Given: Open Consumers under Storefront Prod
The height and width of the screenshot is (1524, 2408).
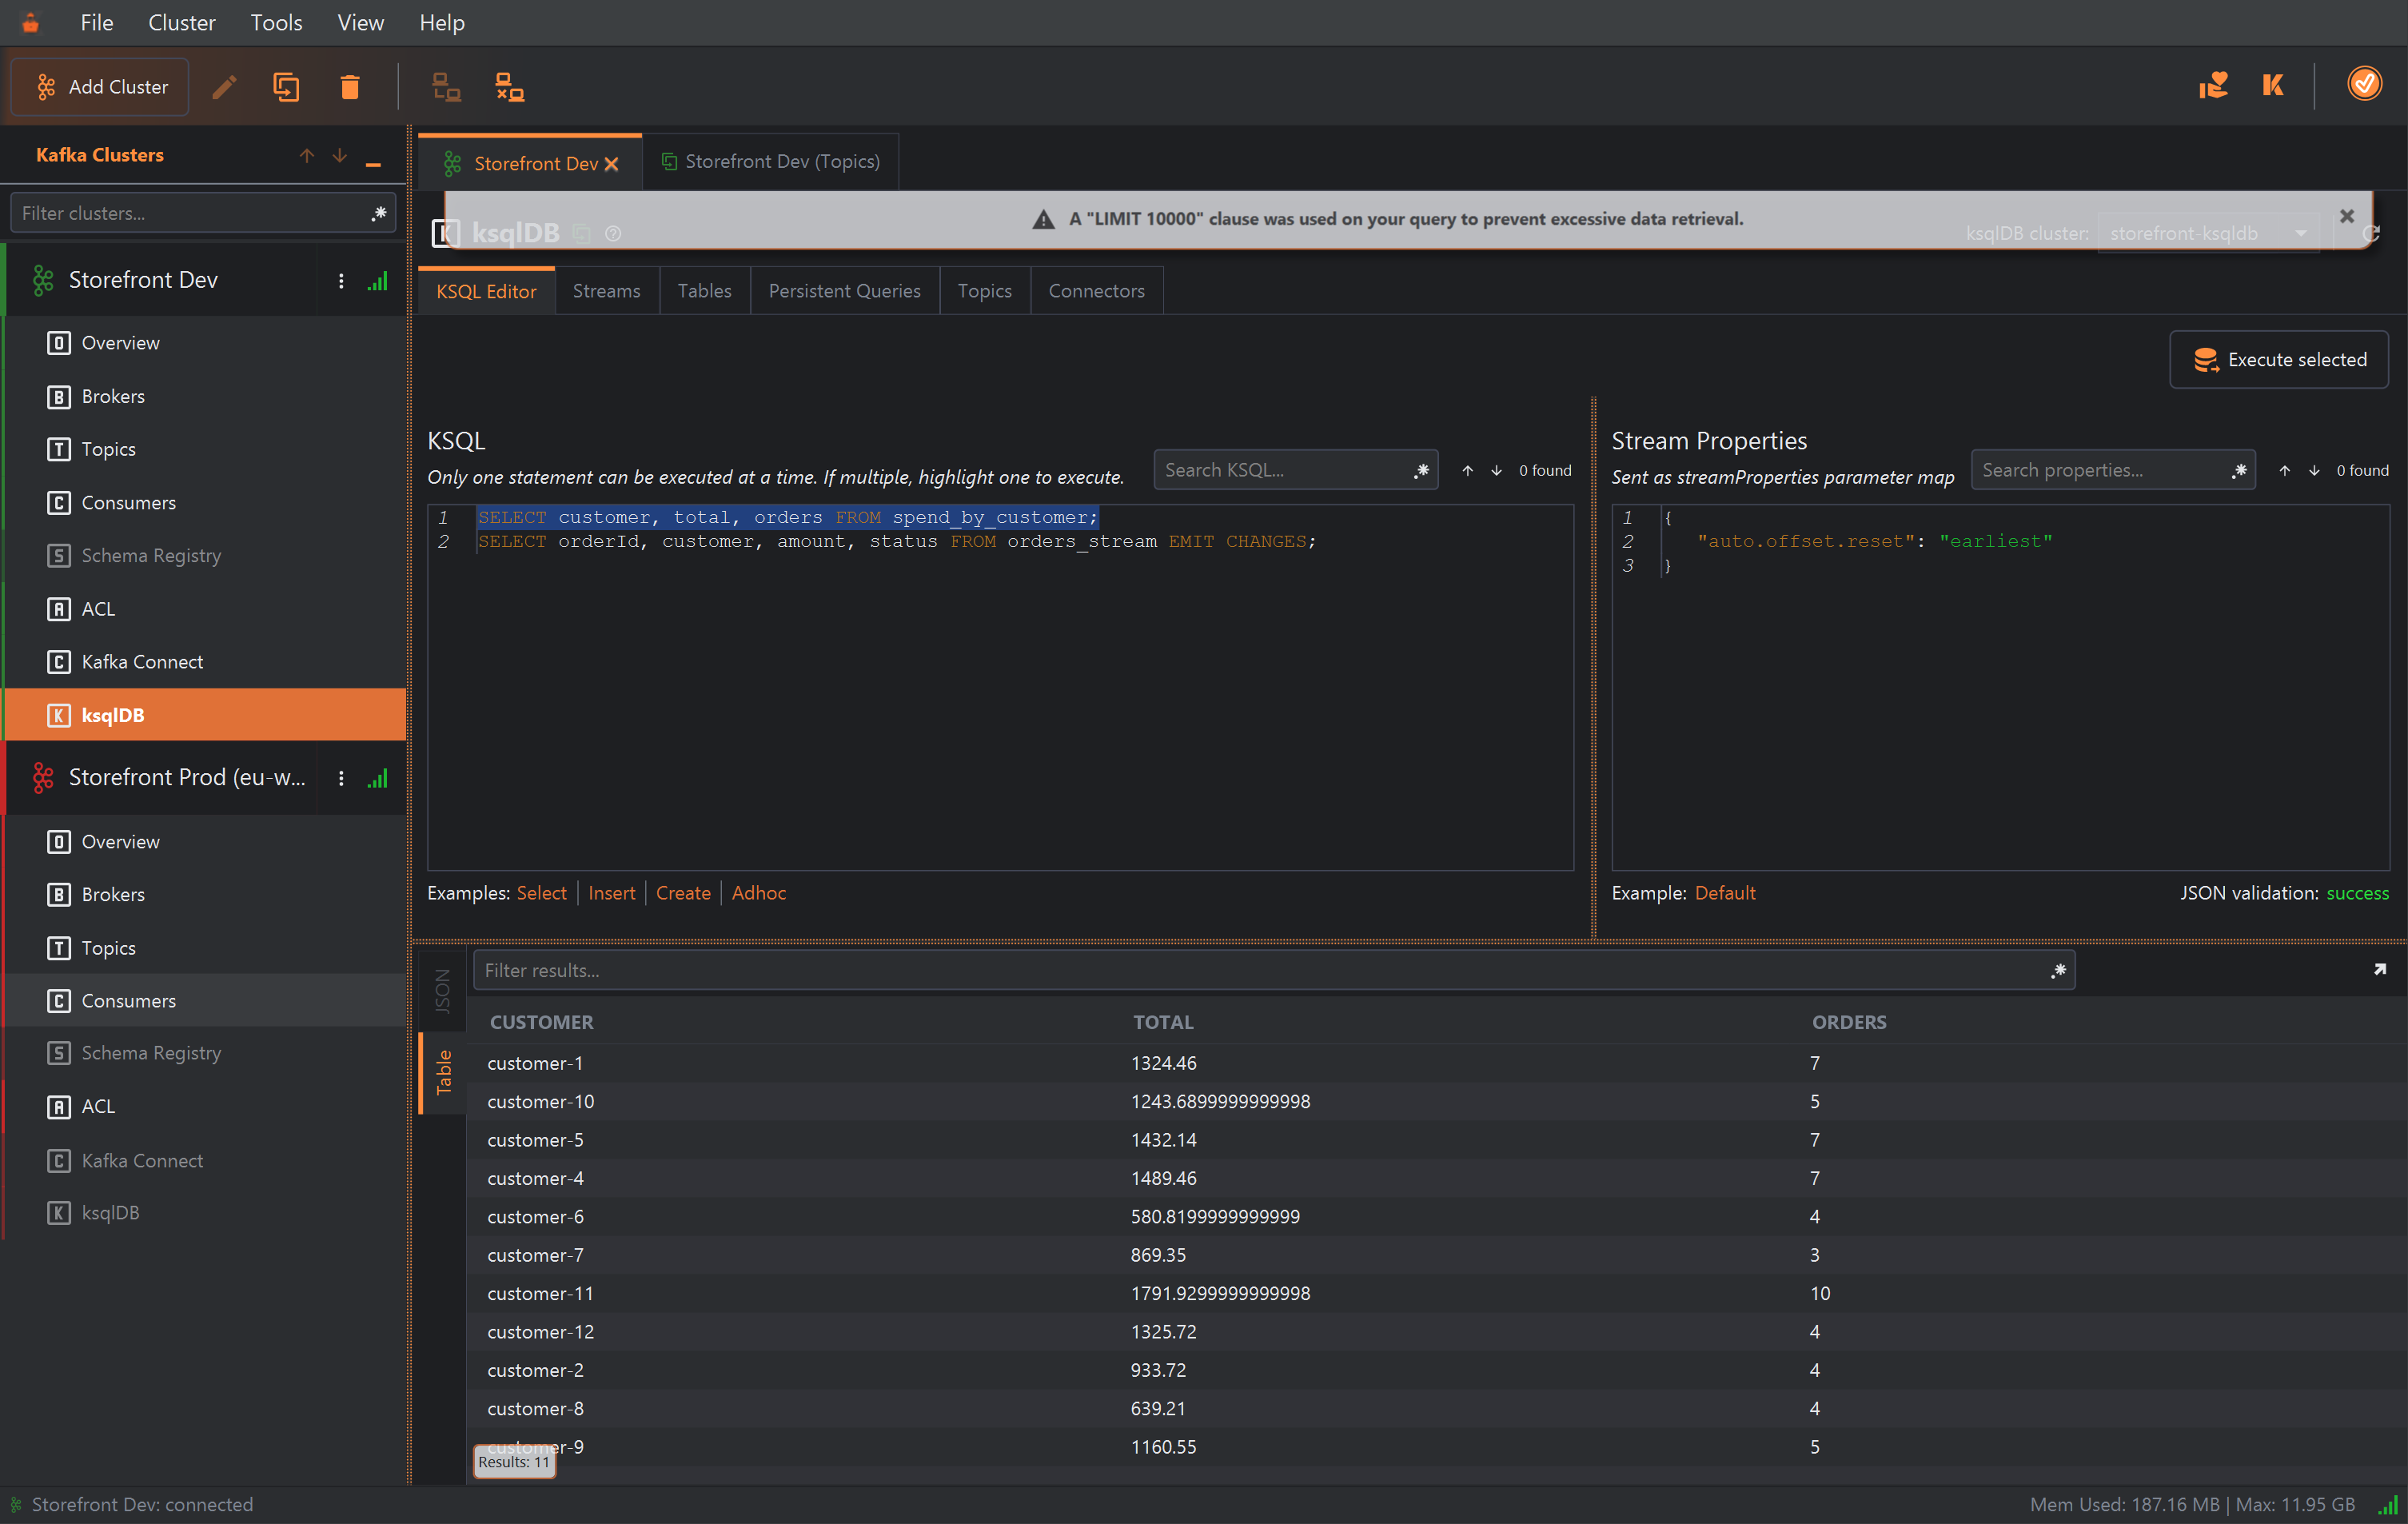Looking at the screenshot, I should pyautogui.click(x=205, y=1001).
